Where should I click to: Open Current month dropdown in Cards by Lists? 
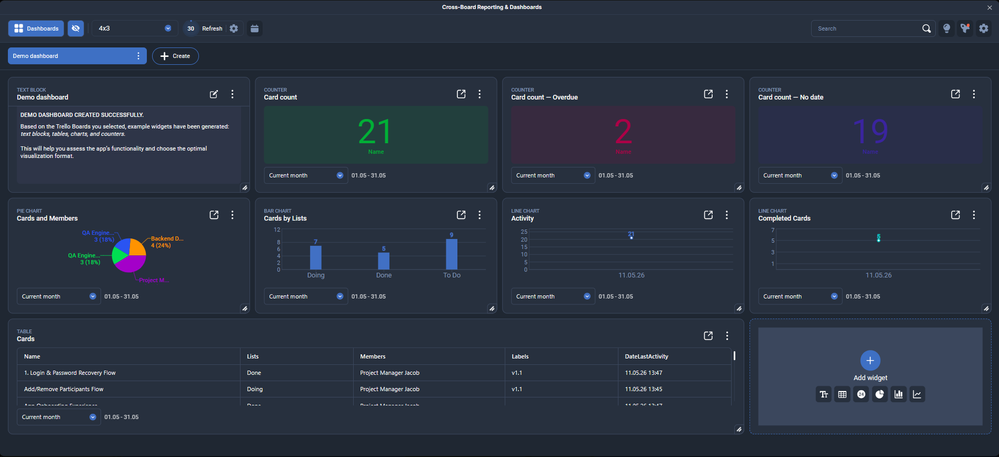(x=306, y=296)
